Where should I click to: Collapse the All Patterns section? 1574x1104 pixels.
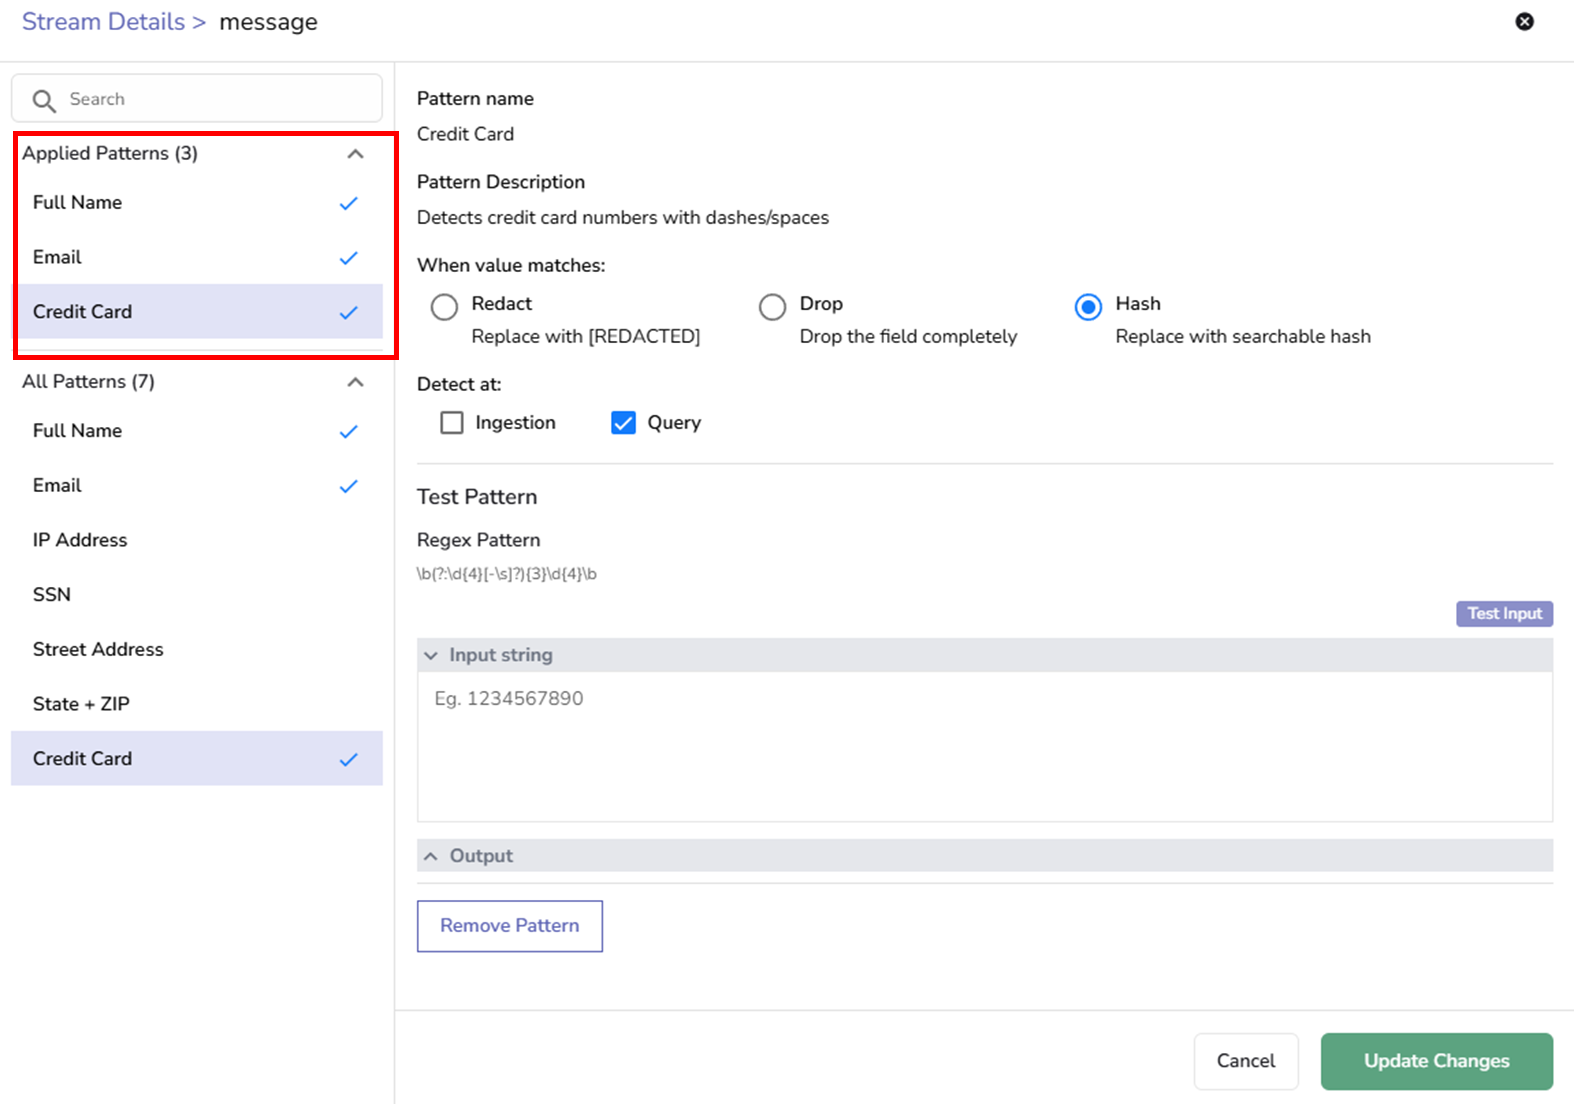[x=355, y=382]
